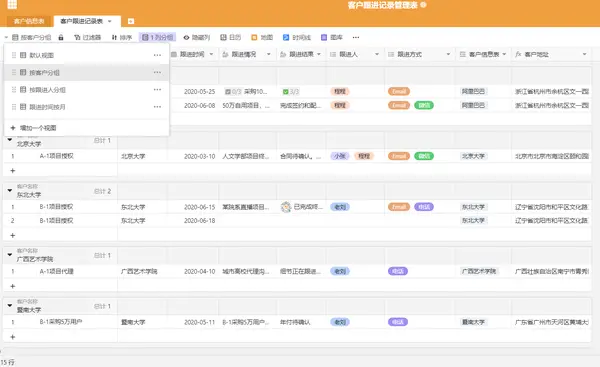Add a row under 北京大学 group

point(13,170)
